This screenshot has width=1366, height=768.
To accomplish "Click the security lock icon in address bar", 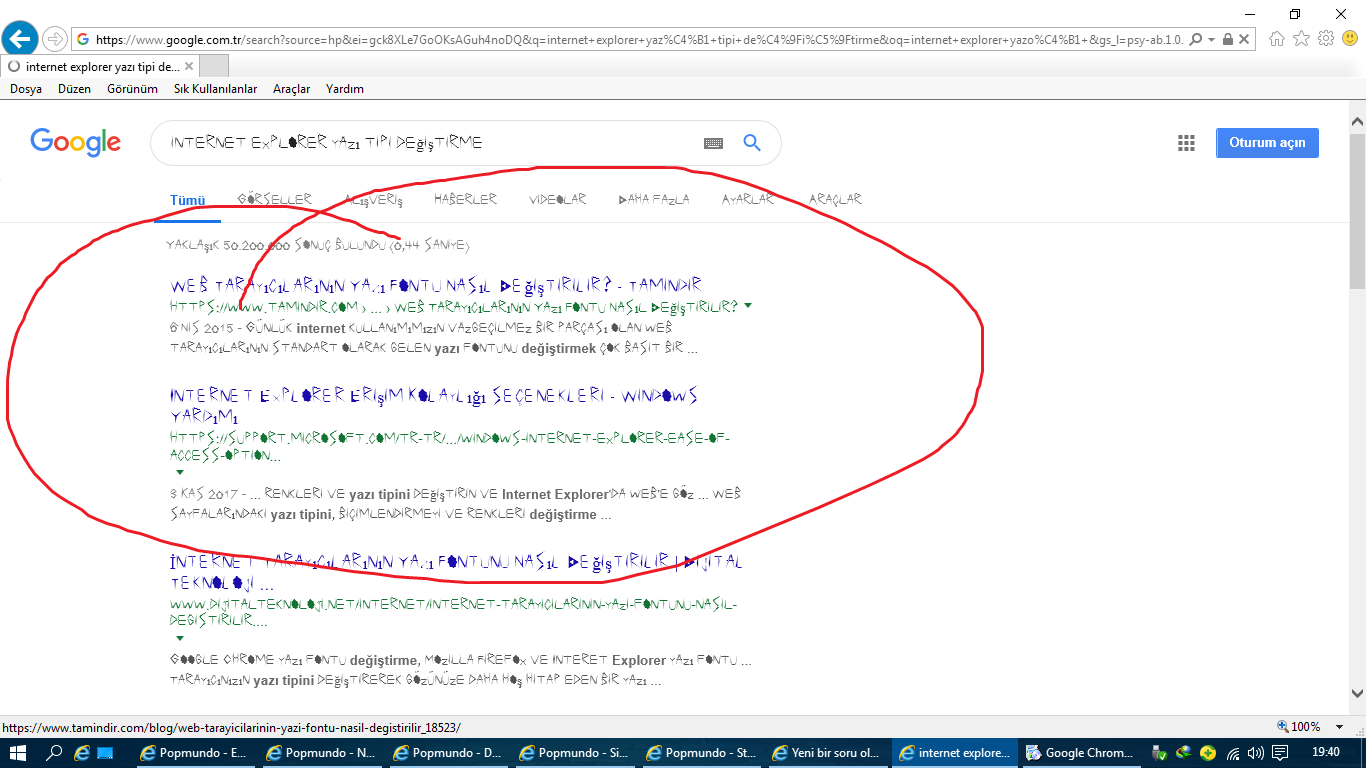I will (1226, 40).
